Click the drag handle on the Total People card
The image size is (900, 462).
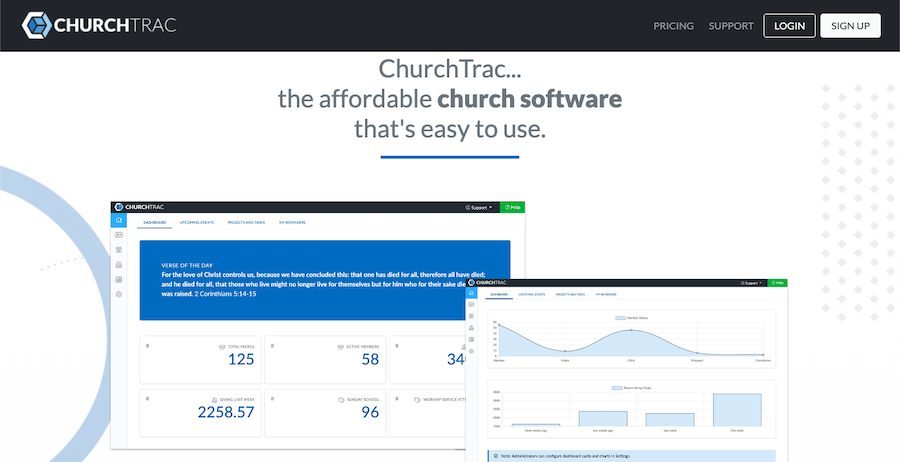click(x=148, y=345)
